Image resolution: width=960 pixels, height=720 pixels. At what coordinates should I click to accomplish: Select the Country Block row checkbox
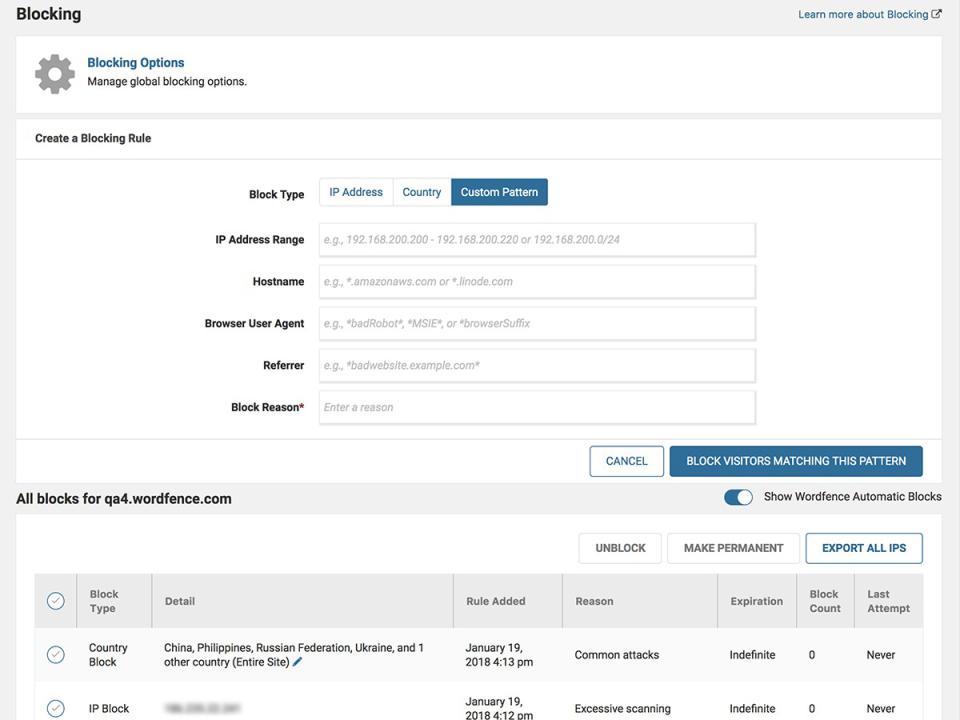click(x=56, y=655)
